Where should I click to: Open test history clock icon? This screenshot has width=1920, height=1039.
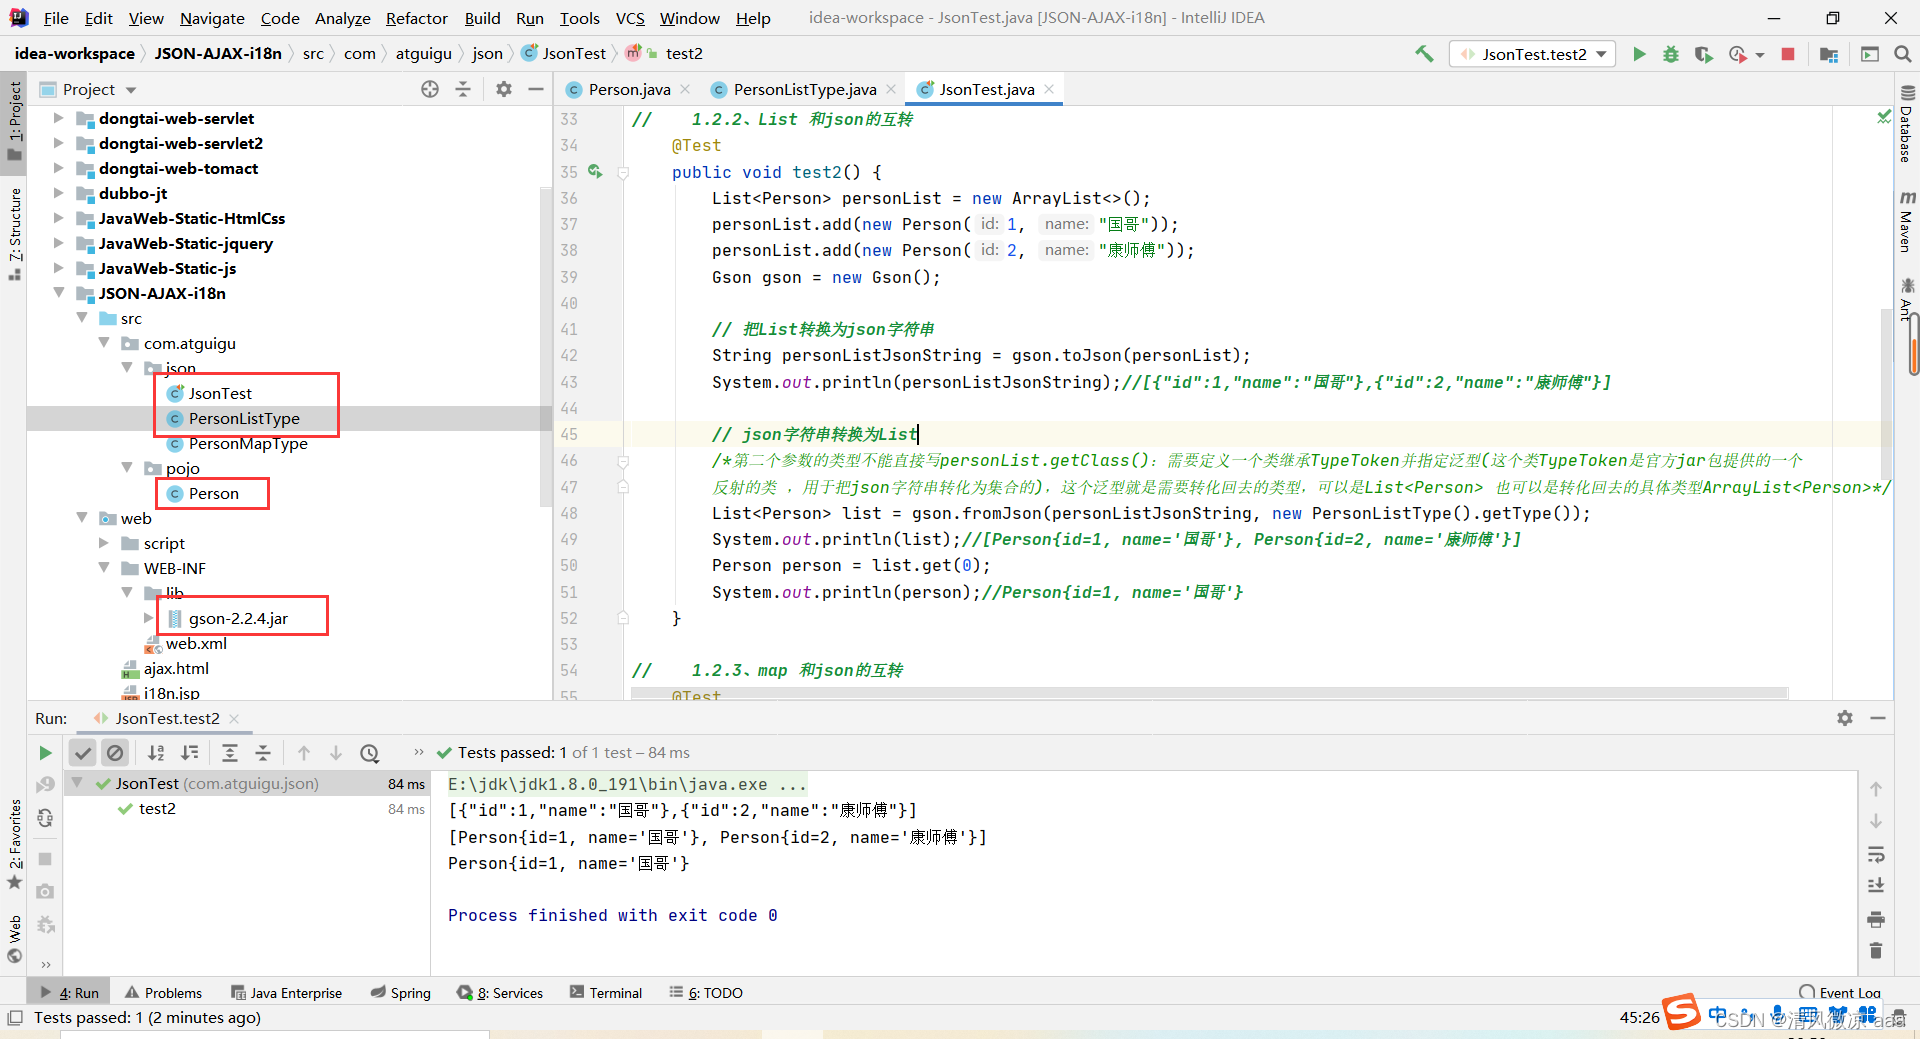click(x=370, y=753)
